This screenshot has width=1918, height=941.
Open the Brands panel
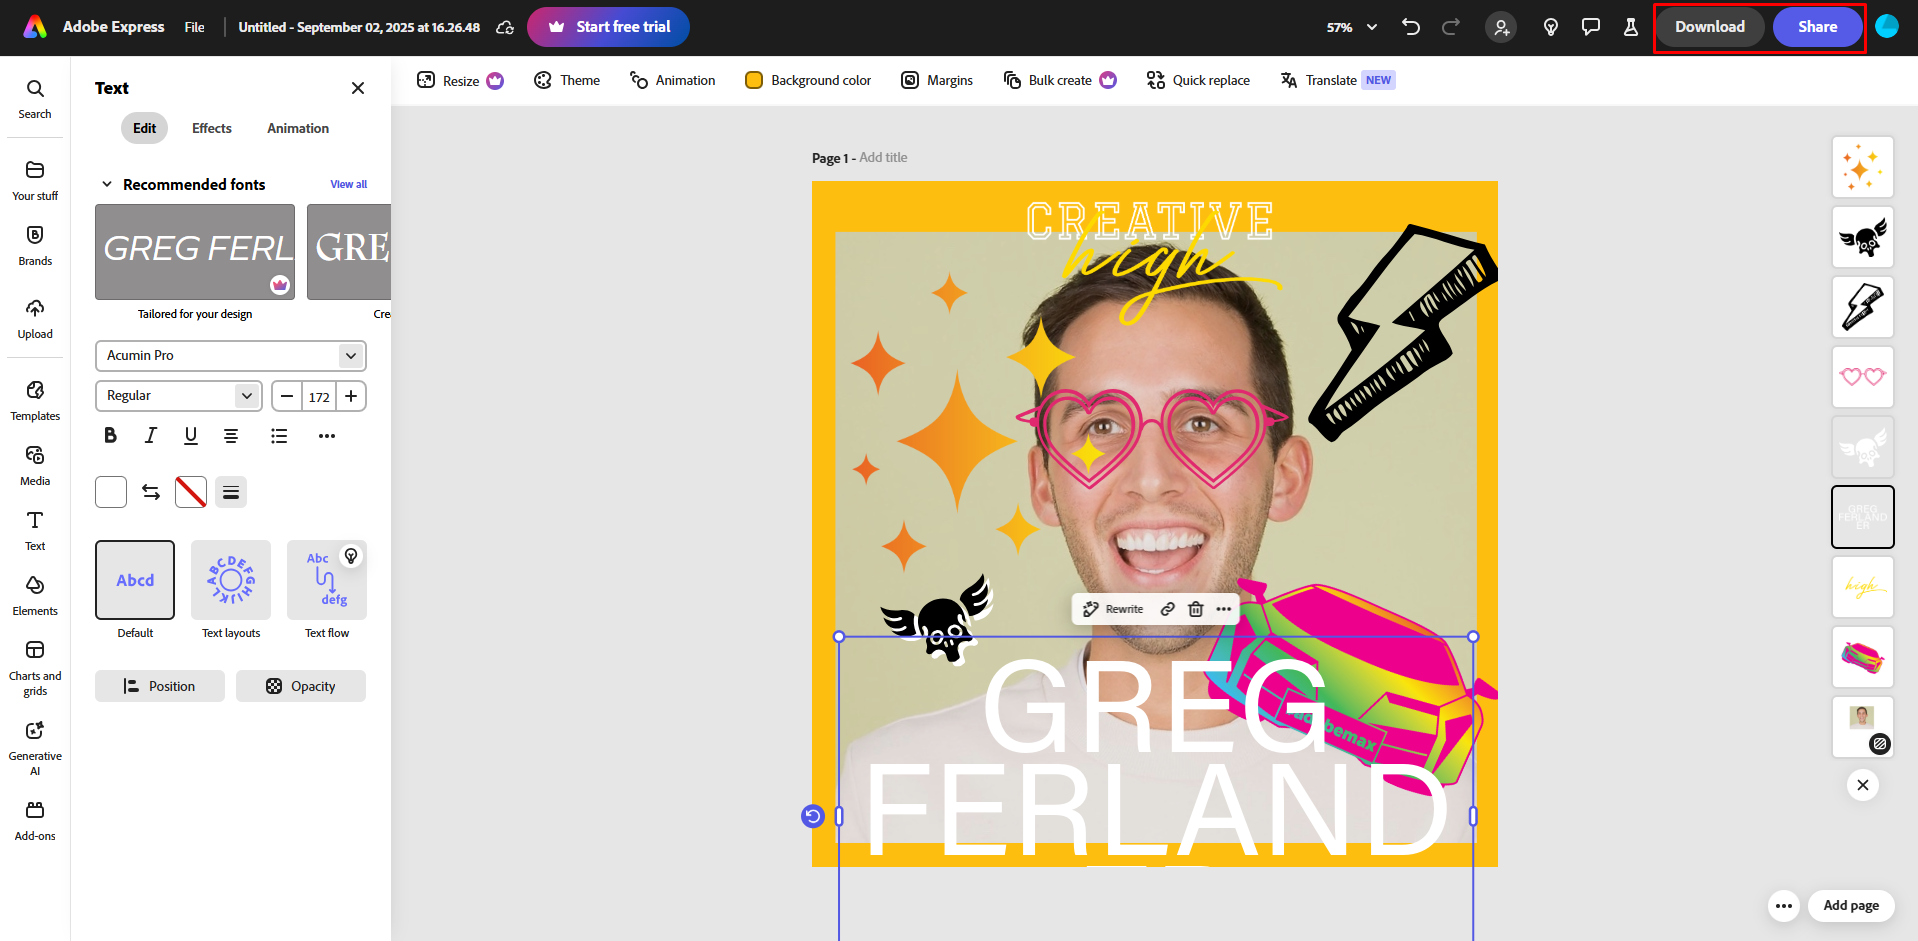(x=35, y=245)
